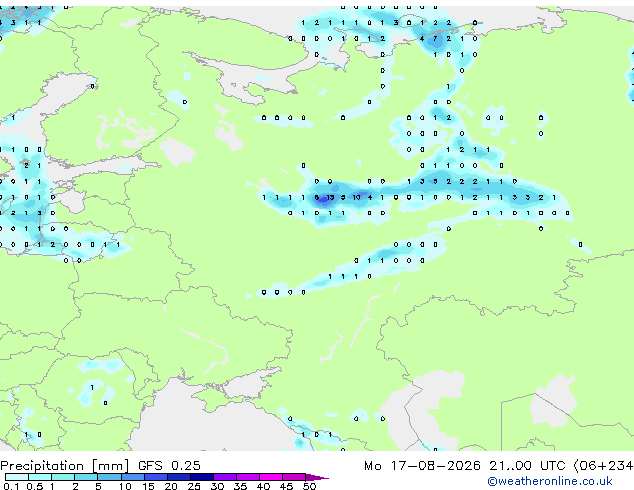This screenshot has height=490, width=634.
Task: Click the legend label '30'
Action: coord(217,486)
